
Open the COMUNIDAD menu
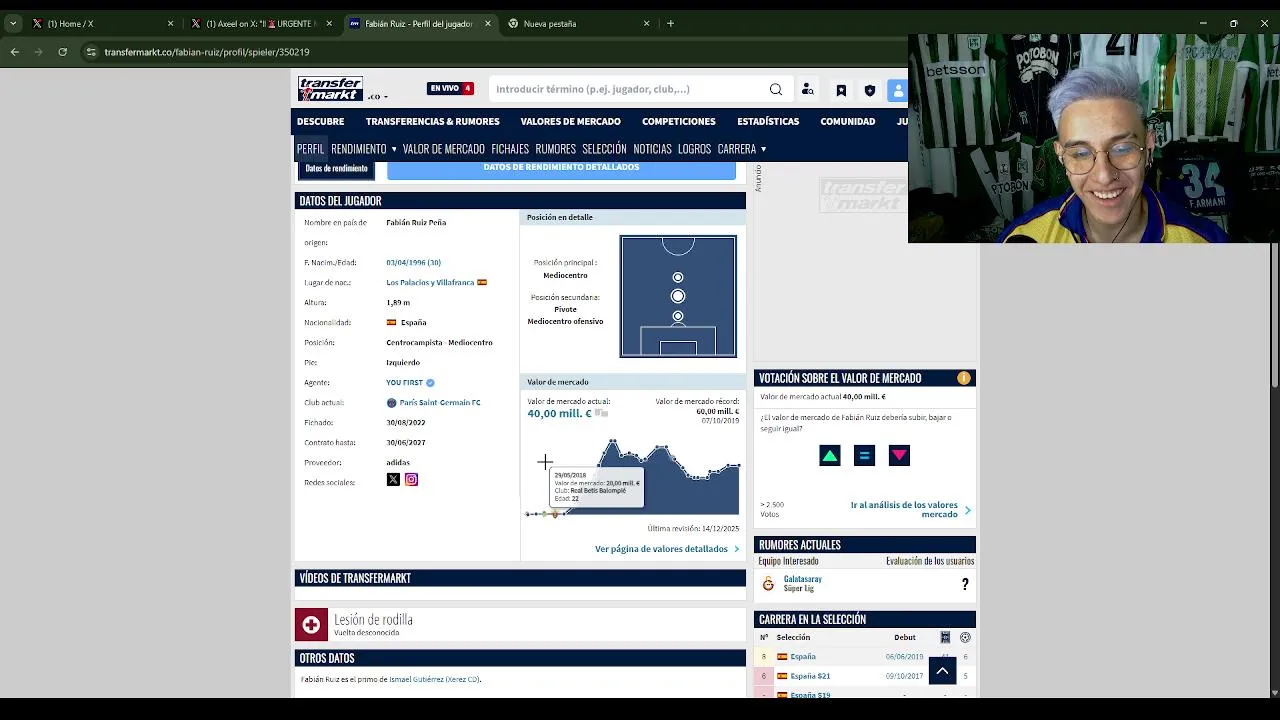point(848,122)
